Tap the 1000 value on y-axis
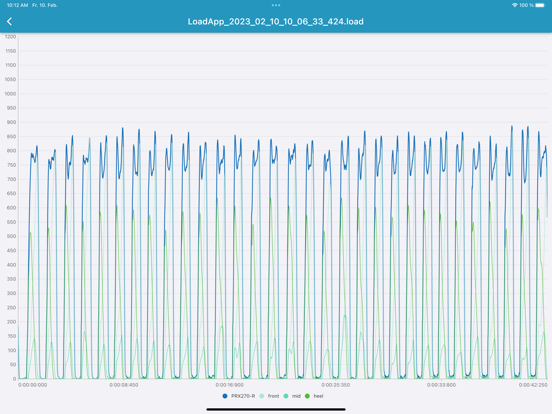The height and width of the screenshot is (414, 552). click(x=11, y=94)
